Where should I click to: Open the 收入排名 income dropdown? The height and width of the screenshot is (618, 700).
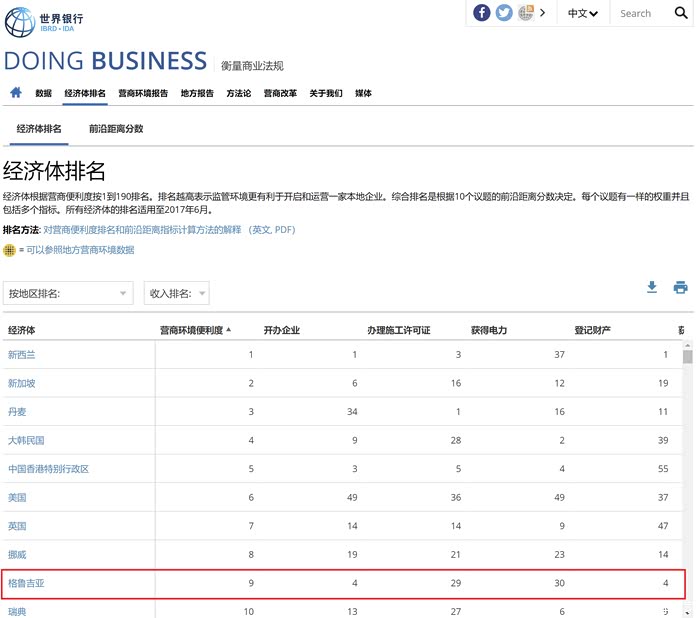(176, 293)
